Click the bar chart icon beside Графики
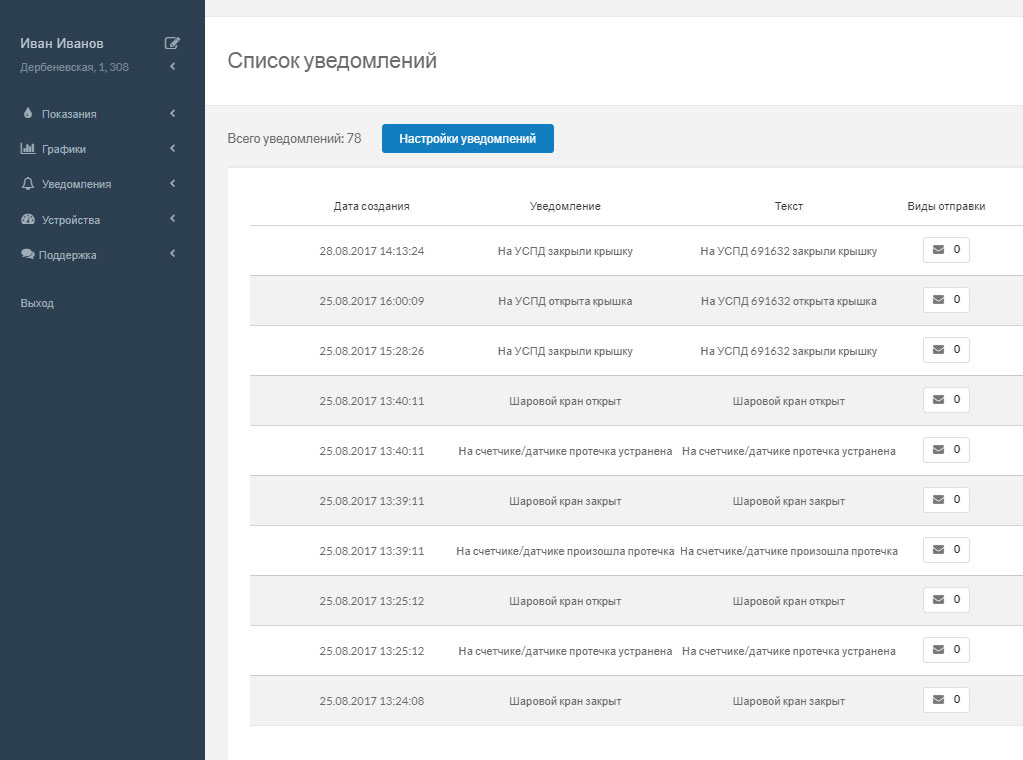 [27, 149]
